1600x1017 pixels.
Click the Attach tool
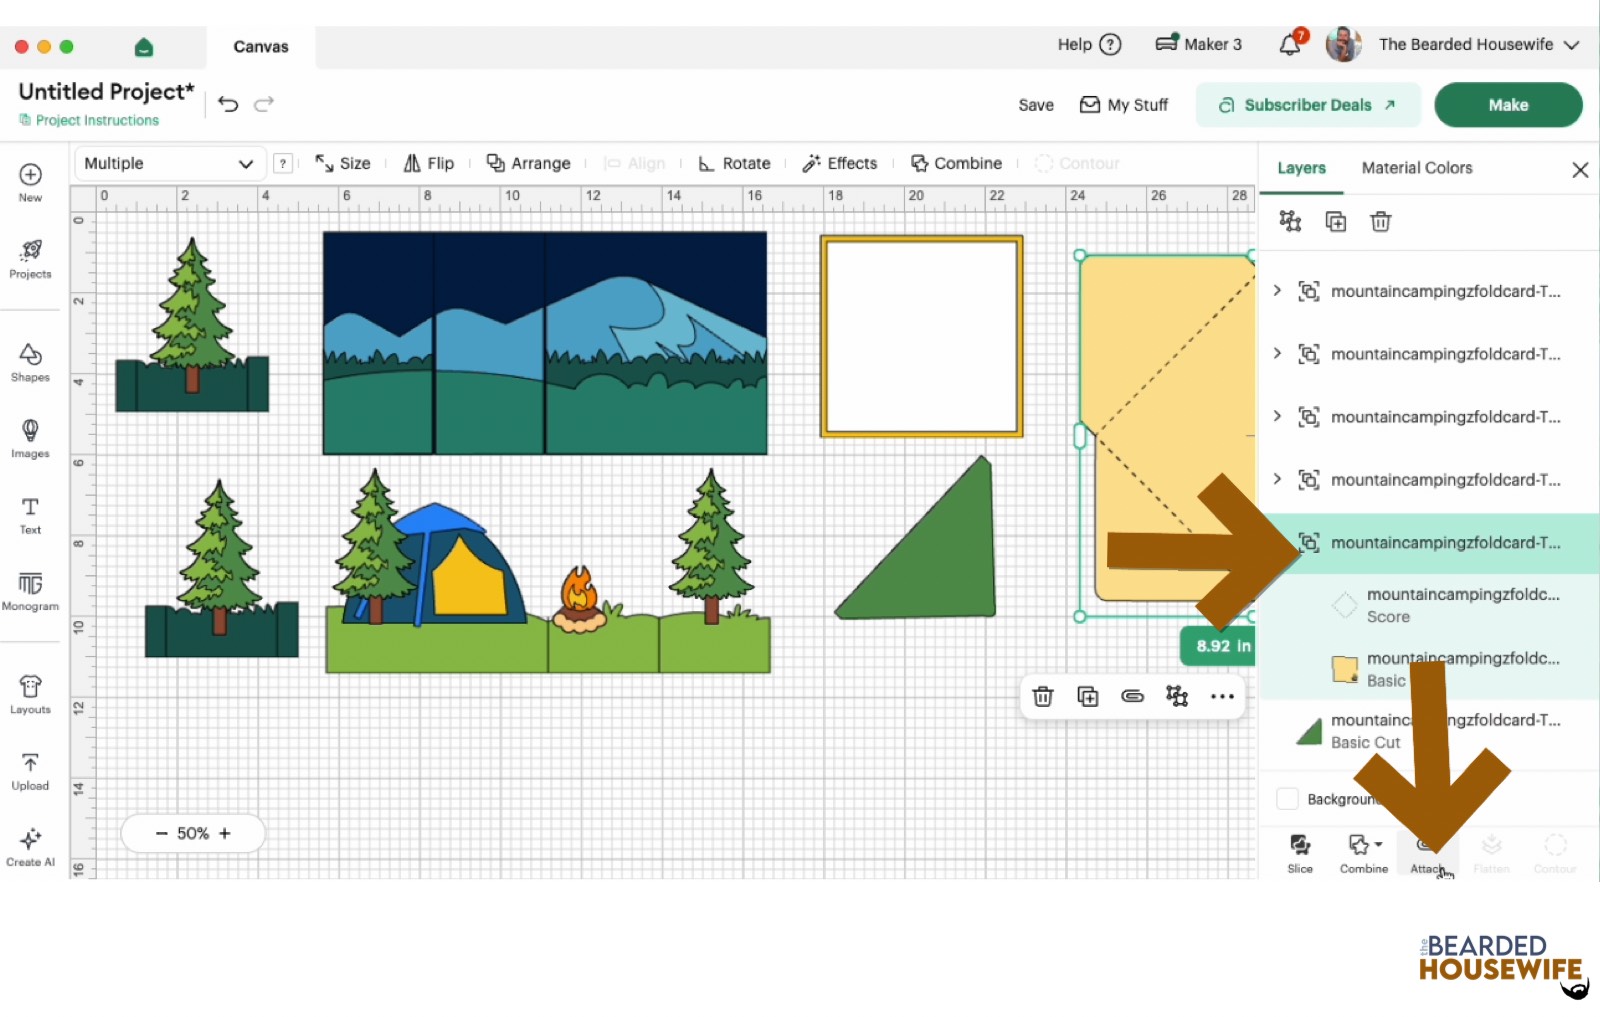[1427, 854]
